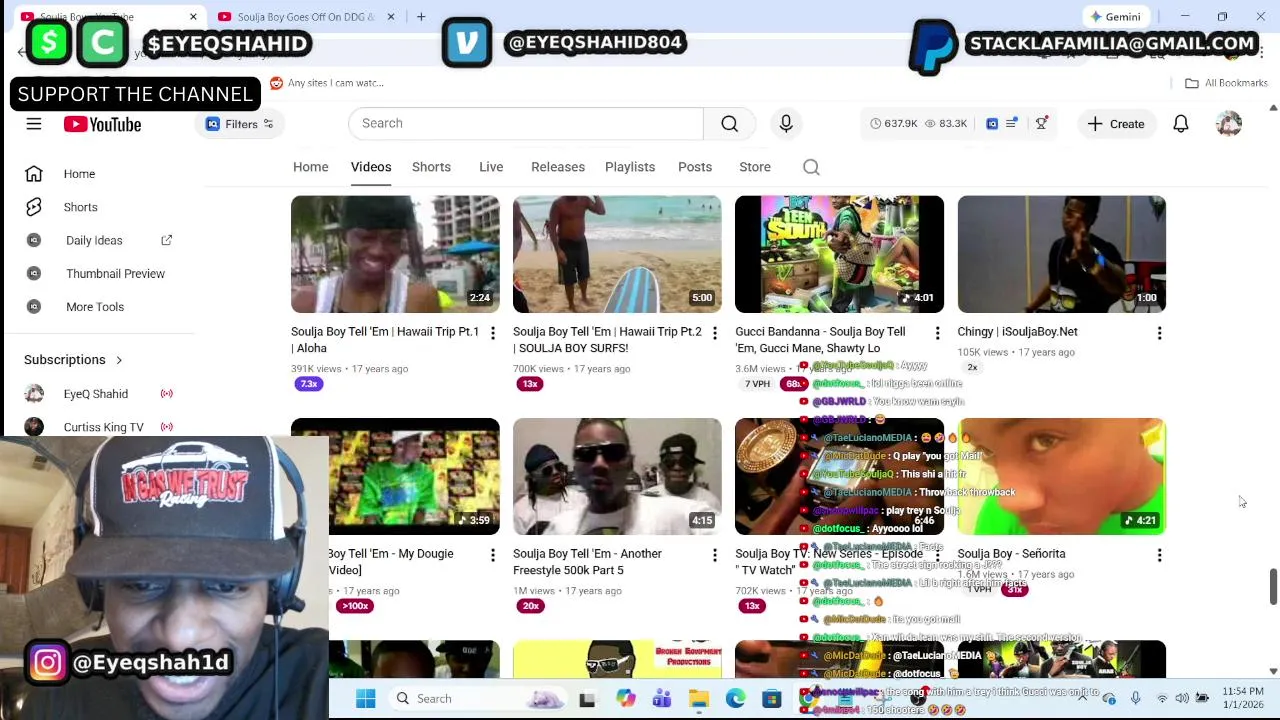Click the vidIQ trophy icon
The width and height of the screenshot is (1280, 720).
(1042, 123)
